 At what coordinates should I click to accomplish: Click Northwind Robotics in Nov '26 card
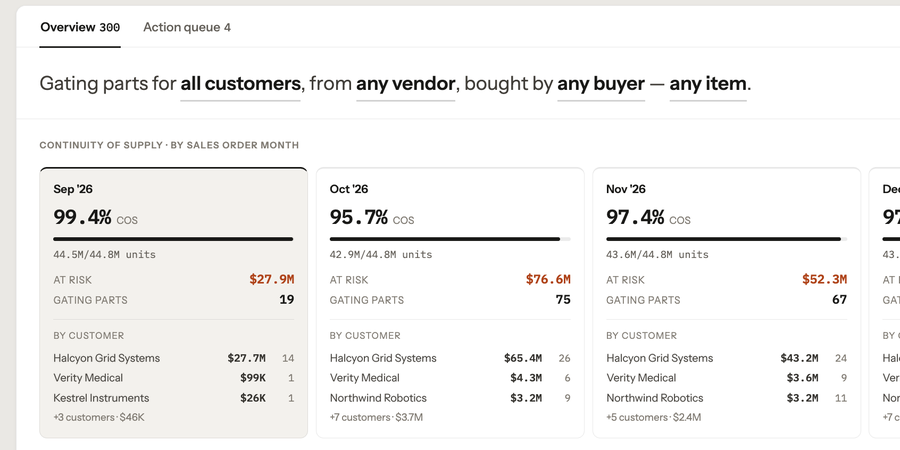pos(655,398)
